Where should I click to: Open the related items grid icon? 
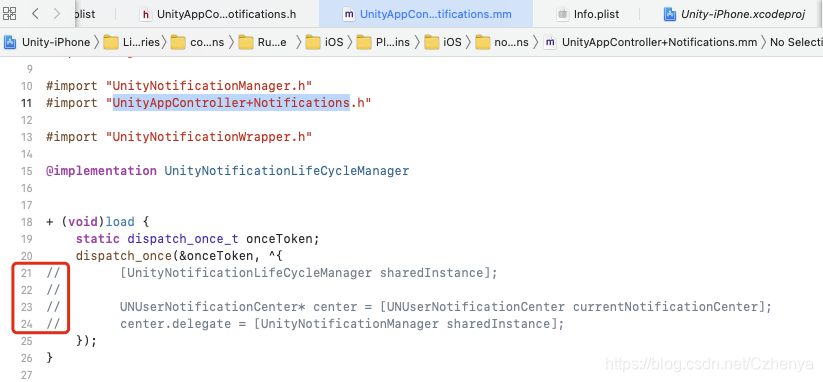click(x=10, y=14)
